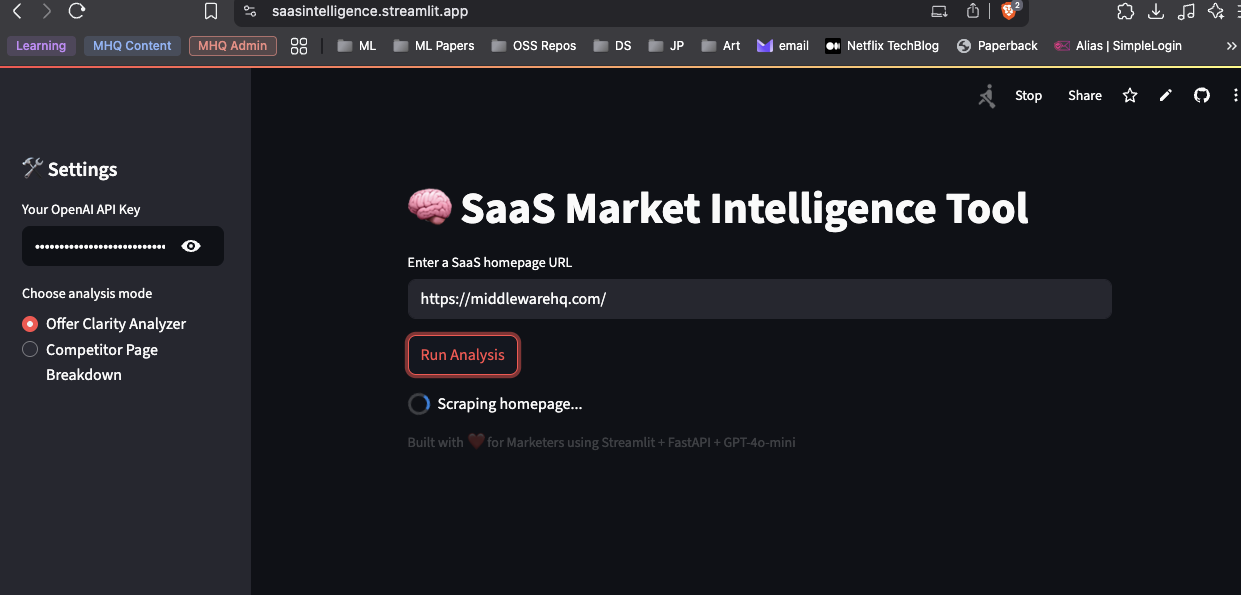Edit the app with the pencil icon
Screen dimensions: 1241x595
point(1166,96)
